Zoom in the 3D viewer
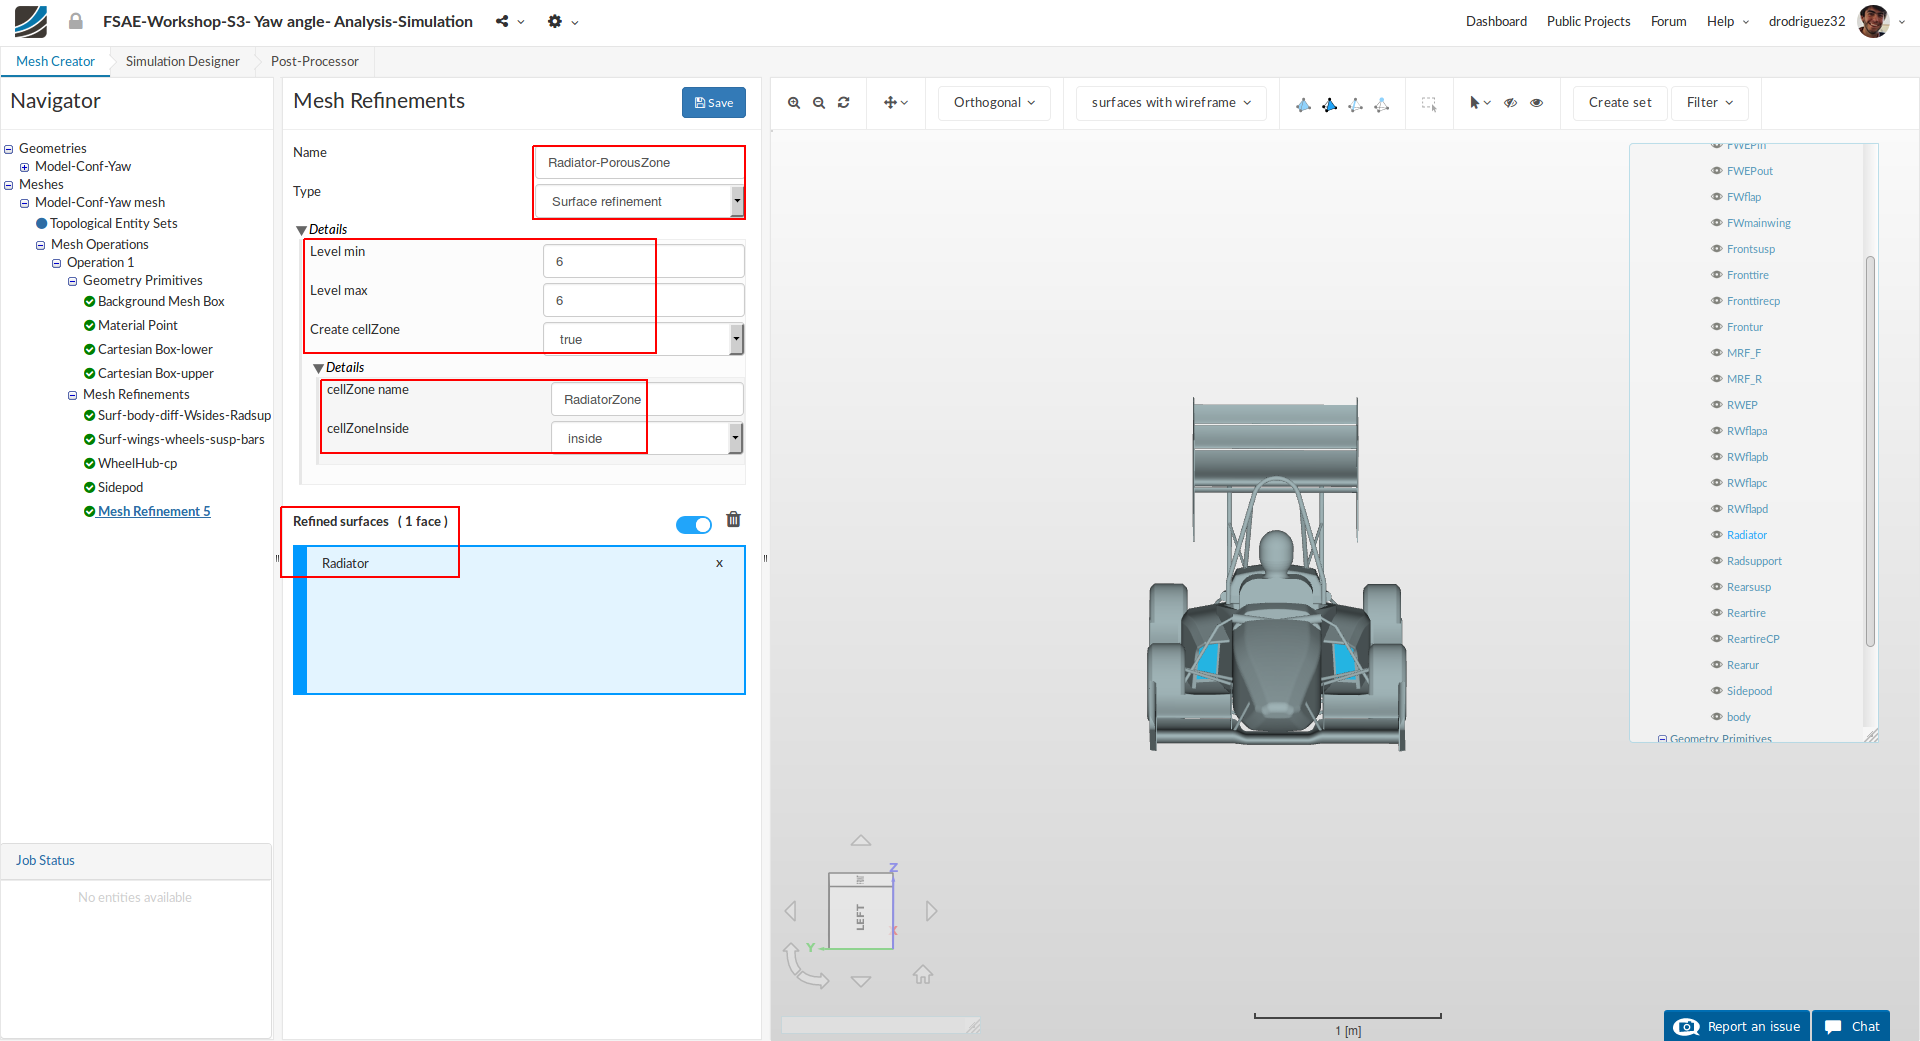Image resolution: width=1920 pixels, height=1041 pixels. click(x=794, y=103)
